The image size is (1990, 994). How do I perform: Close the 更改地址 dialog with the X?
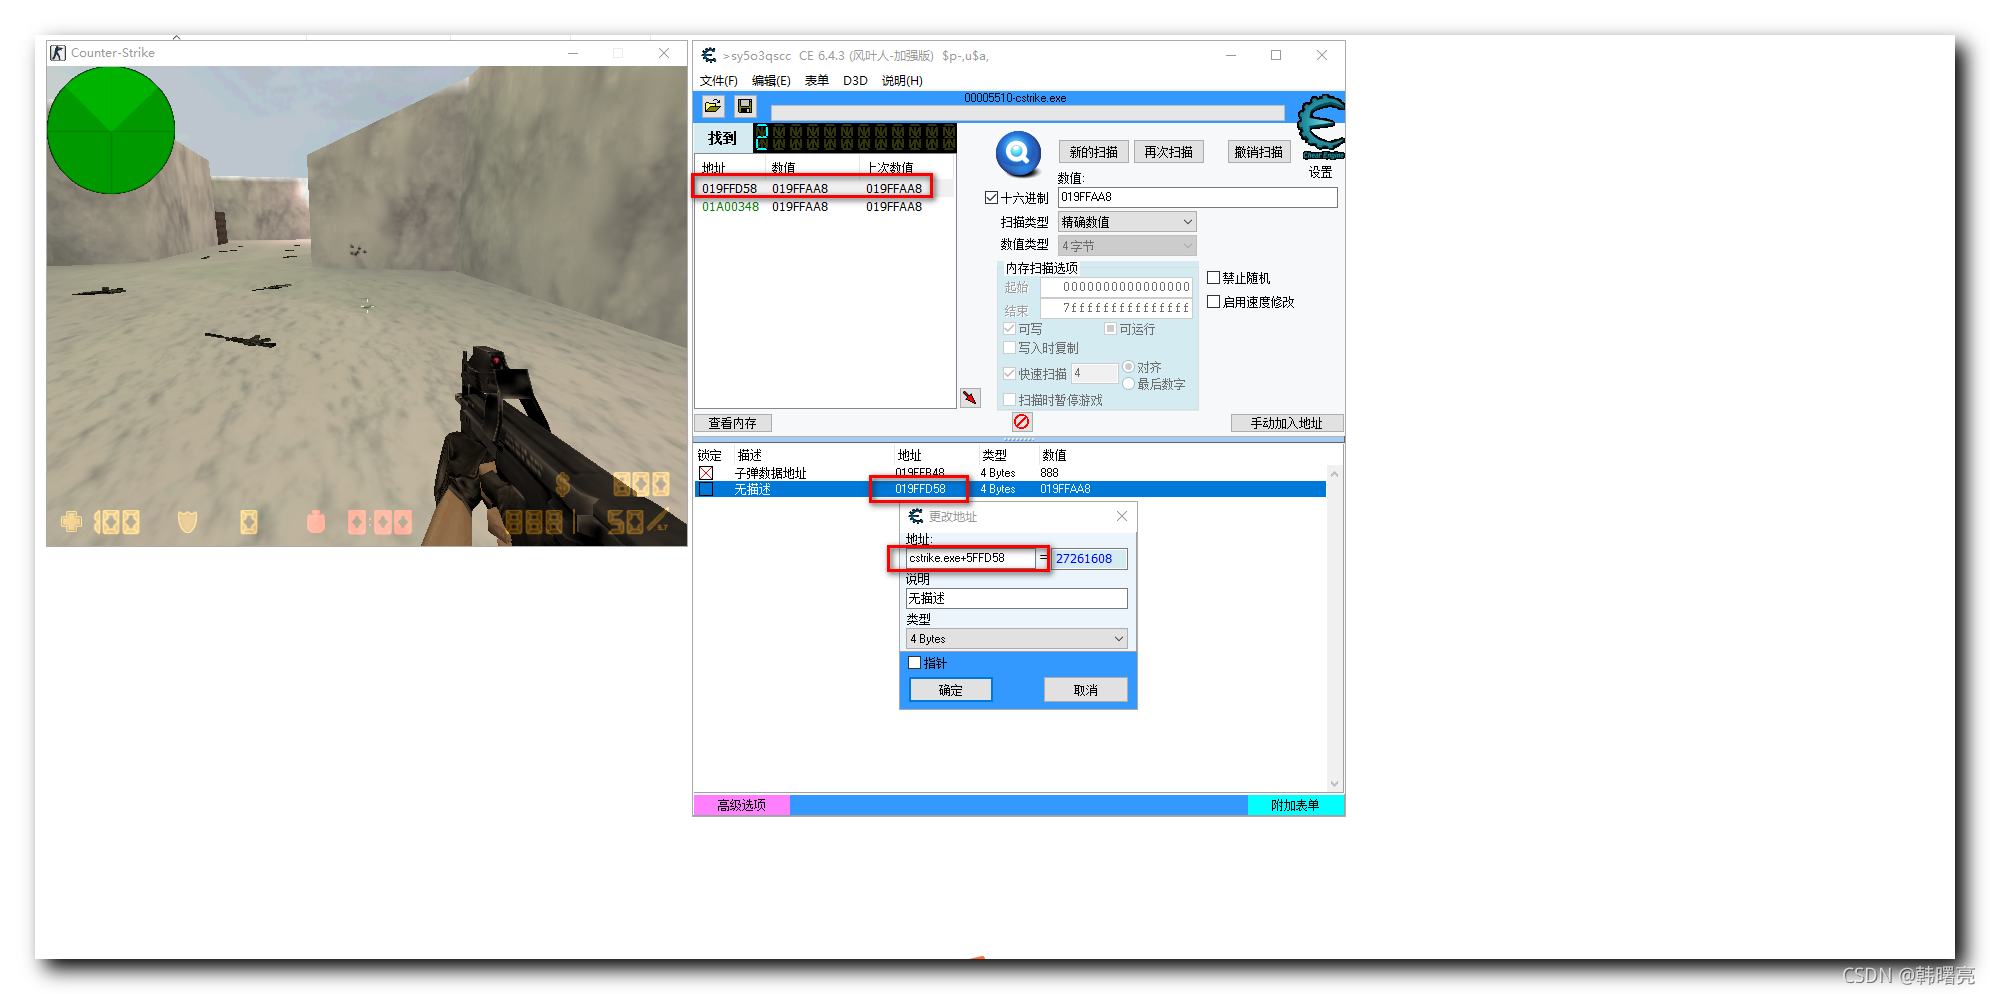point(1122,516)
